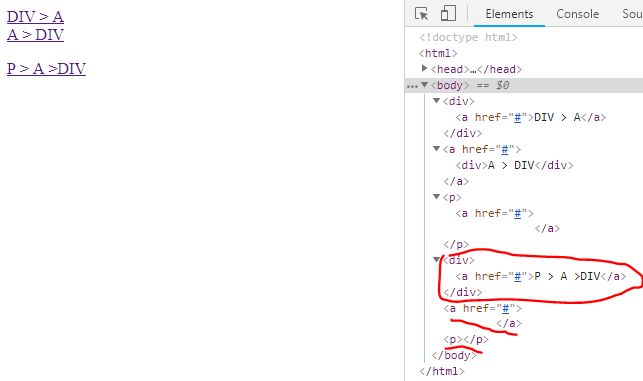Toggle the device toolbar icon
Screen dimensions: 643x381
(x=448, y=14)
